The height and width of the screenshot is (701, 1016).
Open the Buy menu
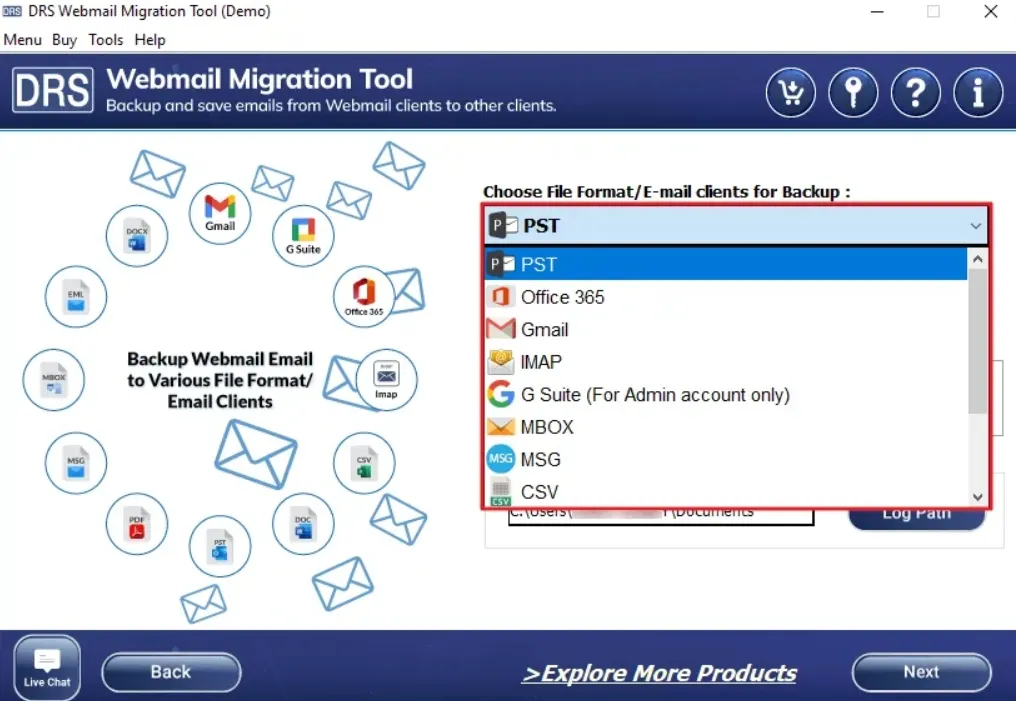pos(64,40)
